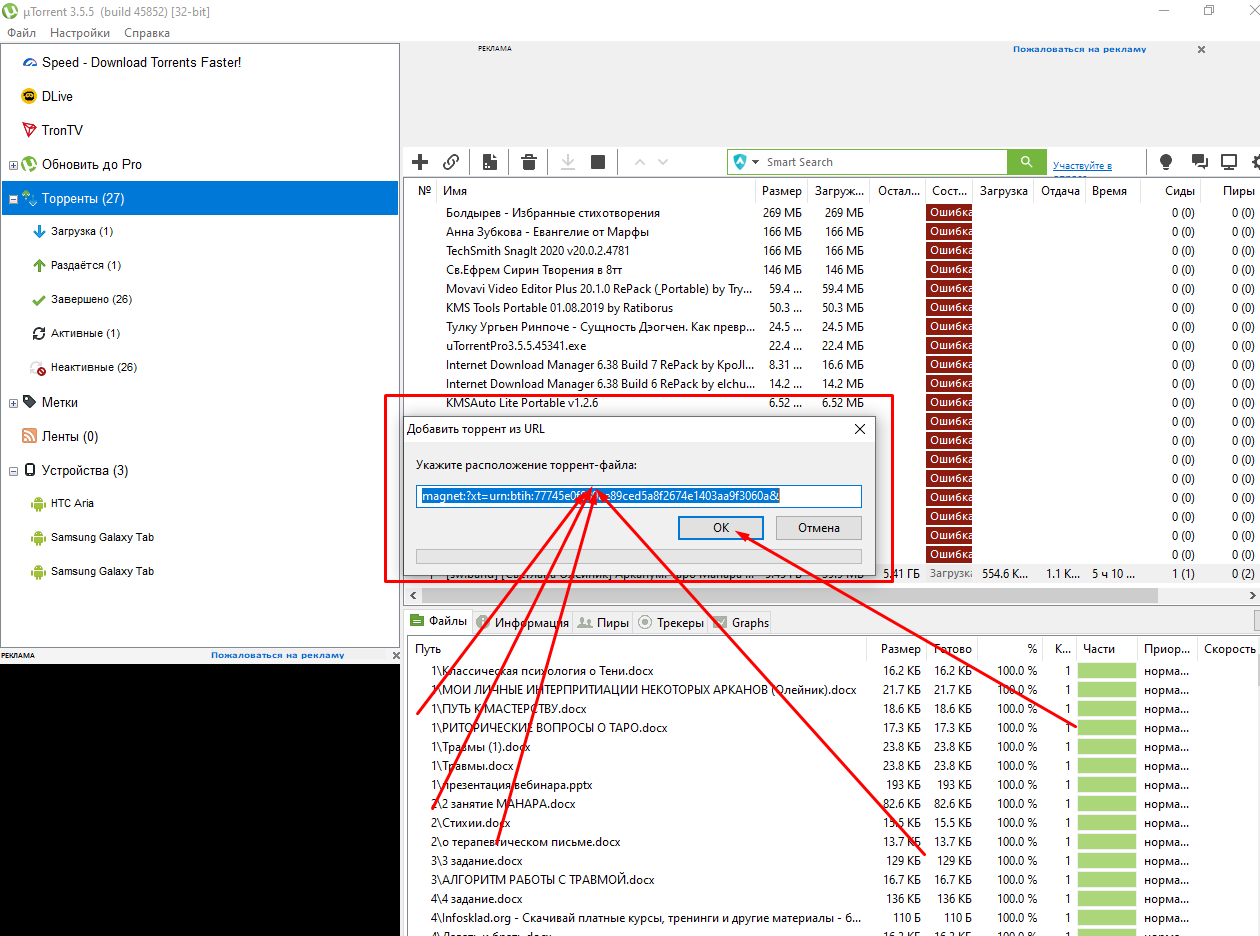
Task: Select torrent KMSAuto Lite Portable v1.2.6
Action: point(522,403)
